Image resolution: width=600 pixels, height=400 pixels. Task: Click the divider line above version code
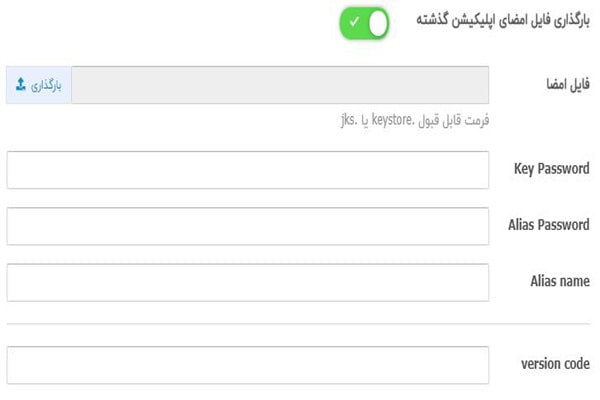(x=298, y=324)
